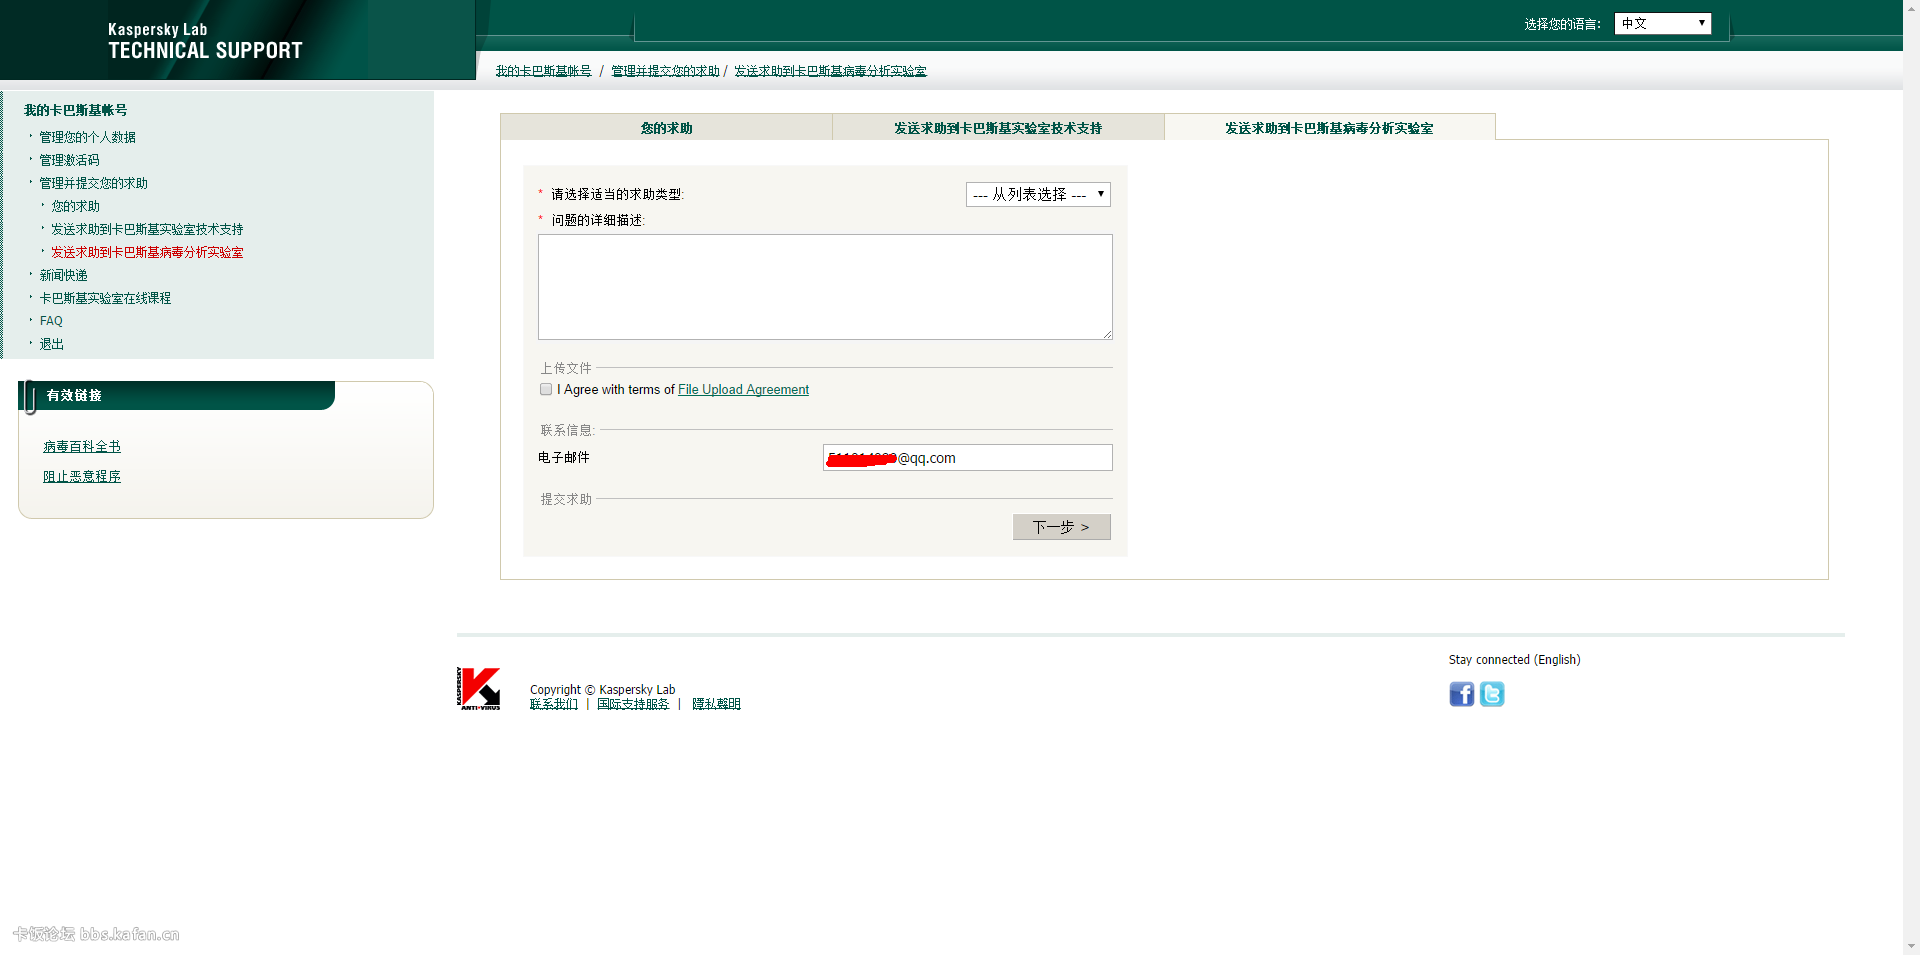Screen dimensions: 1920x955
Task: Switch to the 您的求助 tab
Action: 666,128
